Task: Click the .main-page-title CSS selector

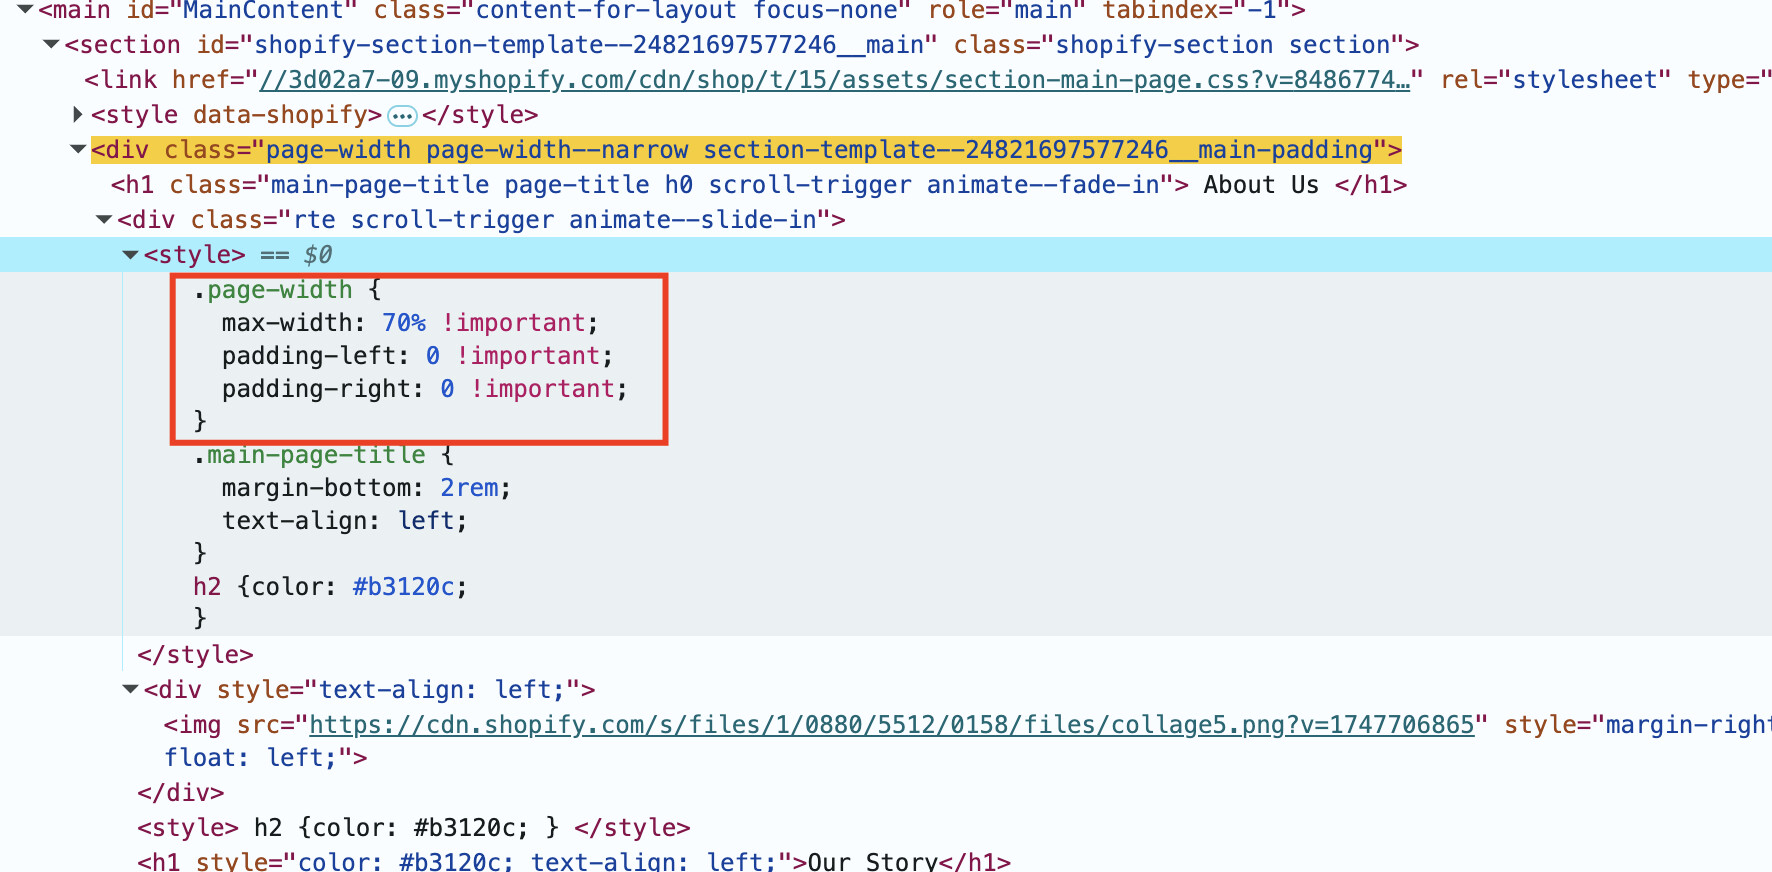Action: click(309, 455)
